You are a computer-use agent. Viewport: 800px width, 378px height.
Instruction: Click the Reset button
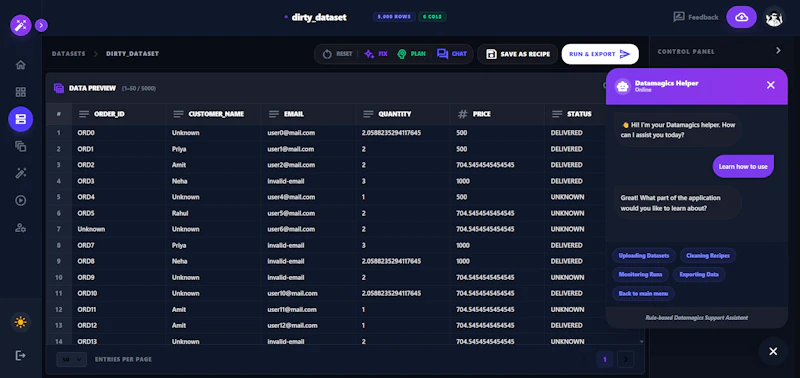point(337,54)
